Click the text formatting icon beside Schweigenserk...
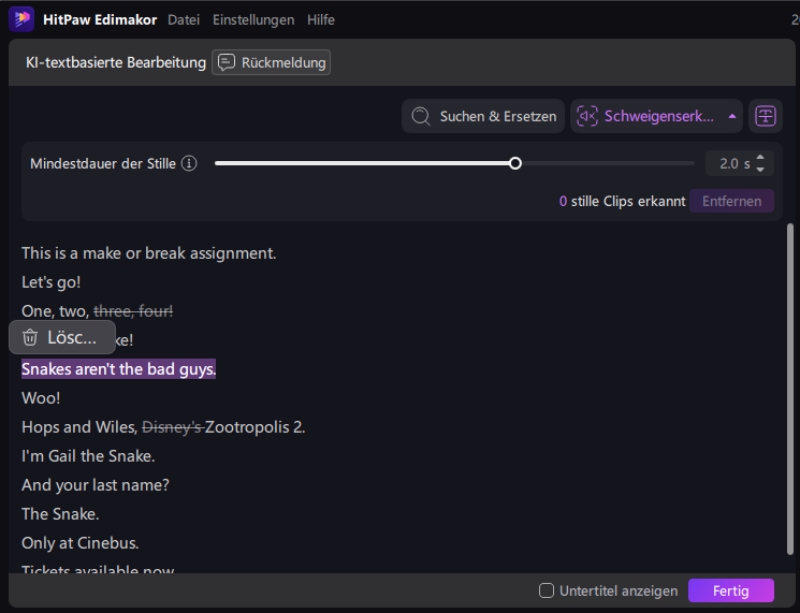This screenshot has height=613, width=800. [765, 116]
